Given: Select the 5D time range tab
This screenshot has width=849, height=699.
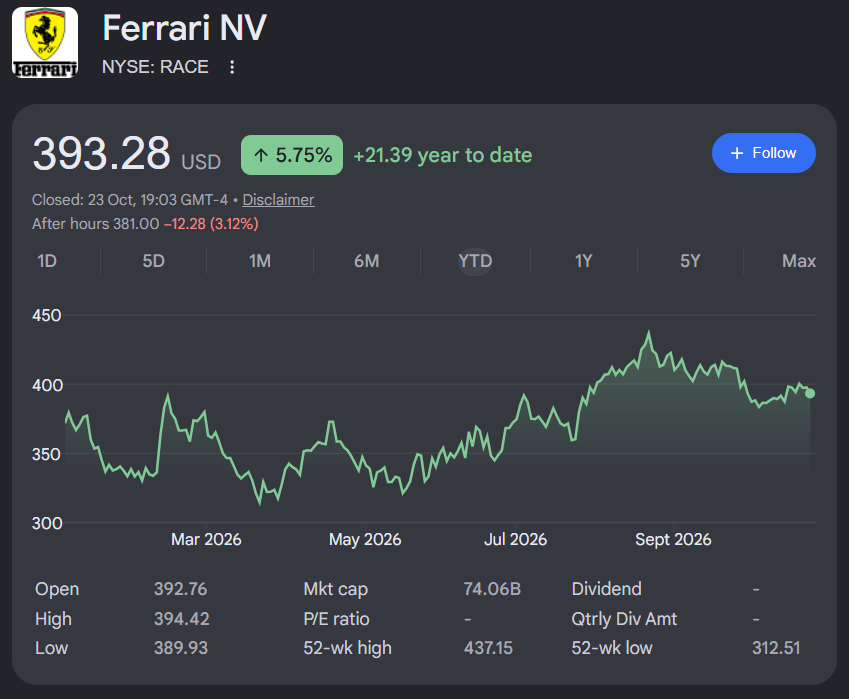Looking at the screenshot, I should click(153, 261).
